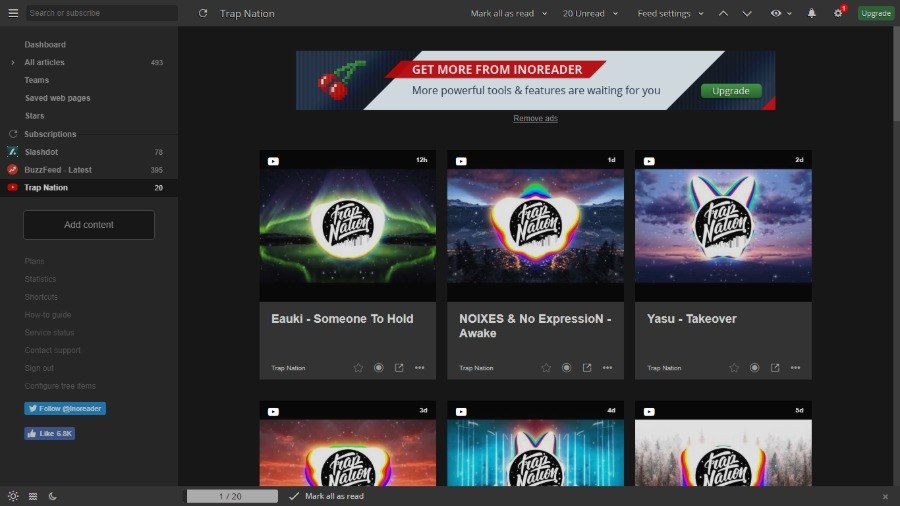Mark Yasu - Takeover as read
This screenshot has height=506, width=900.
(754, 368)
